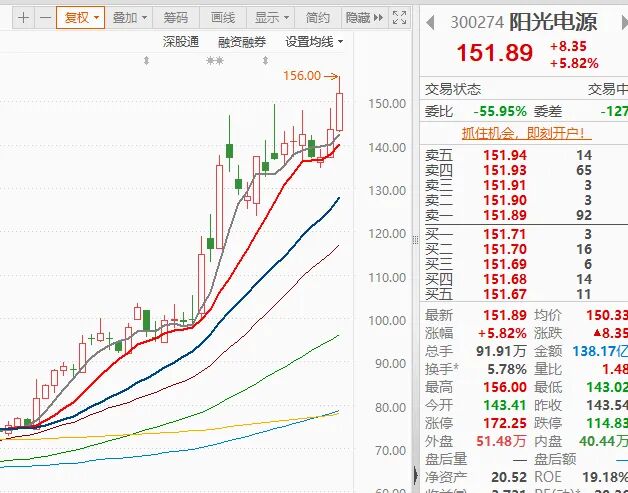Select the 画线 drawing tool
This screenshot has width=628, height=493.
coord(223,18)
